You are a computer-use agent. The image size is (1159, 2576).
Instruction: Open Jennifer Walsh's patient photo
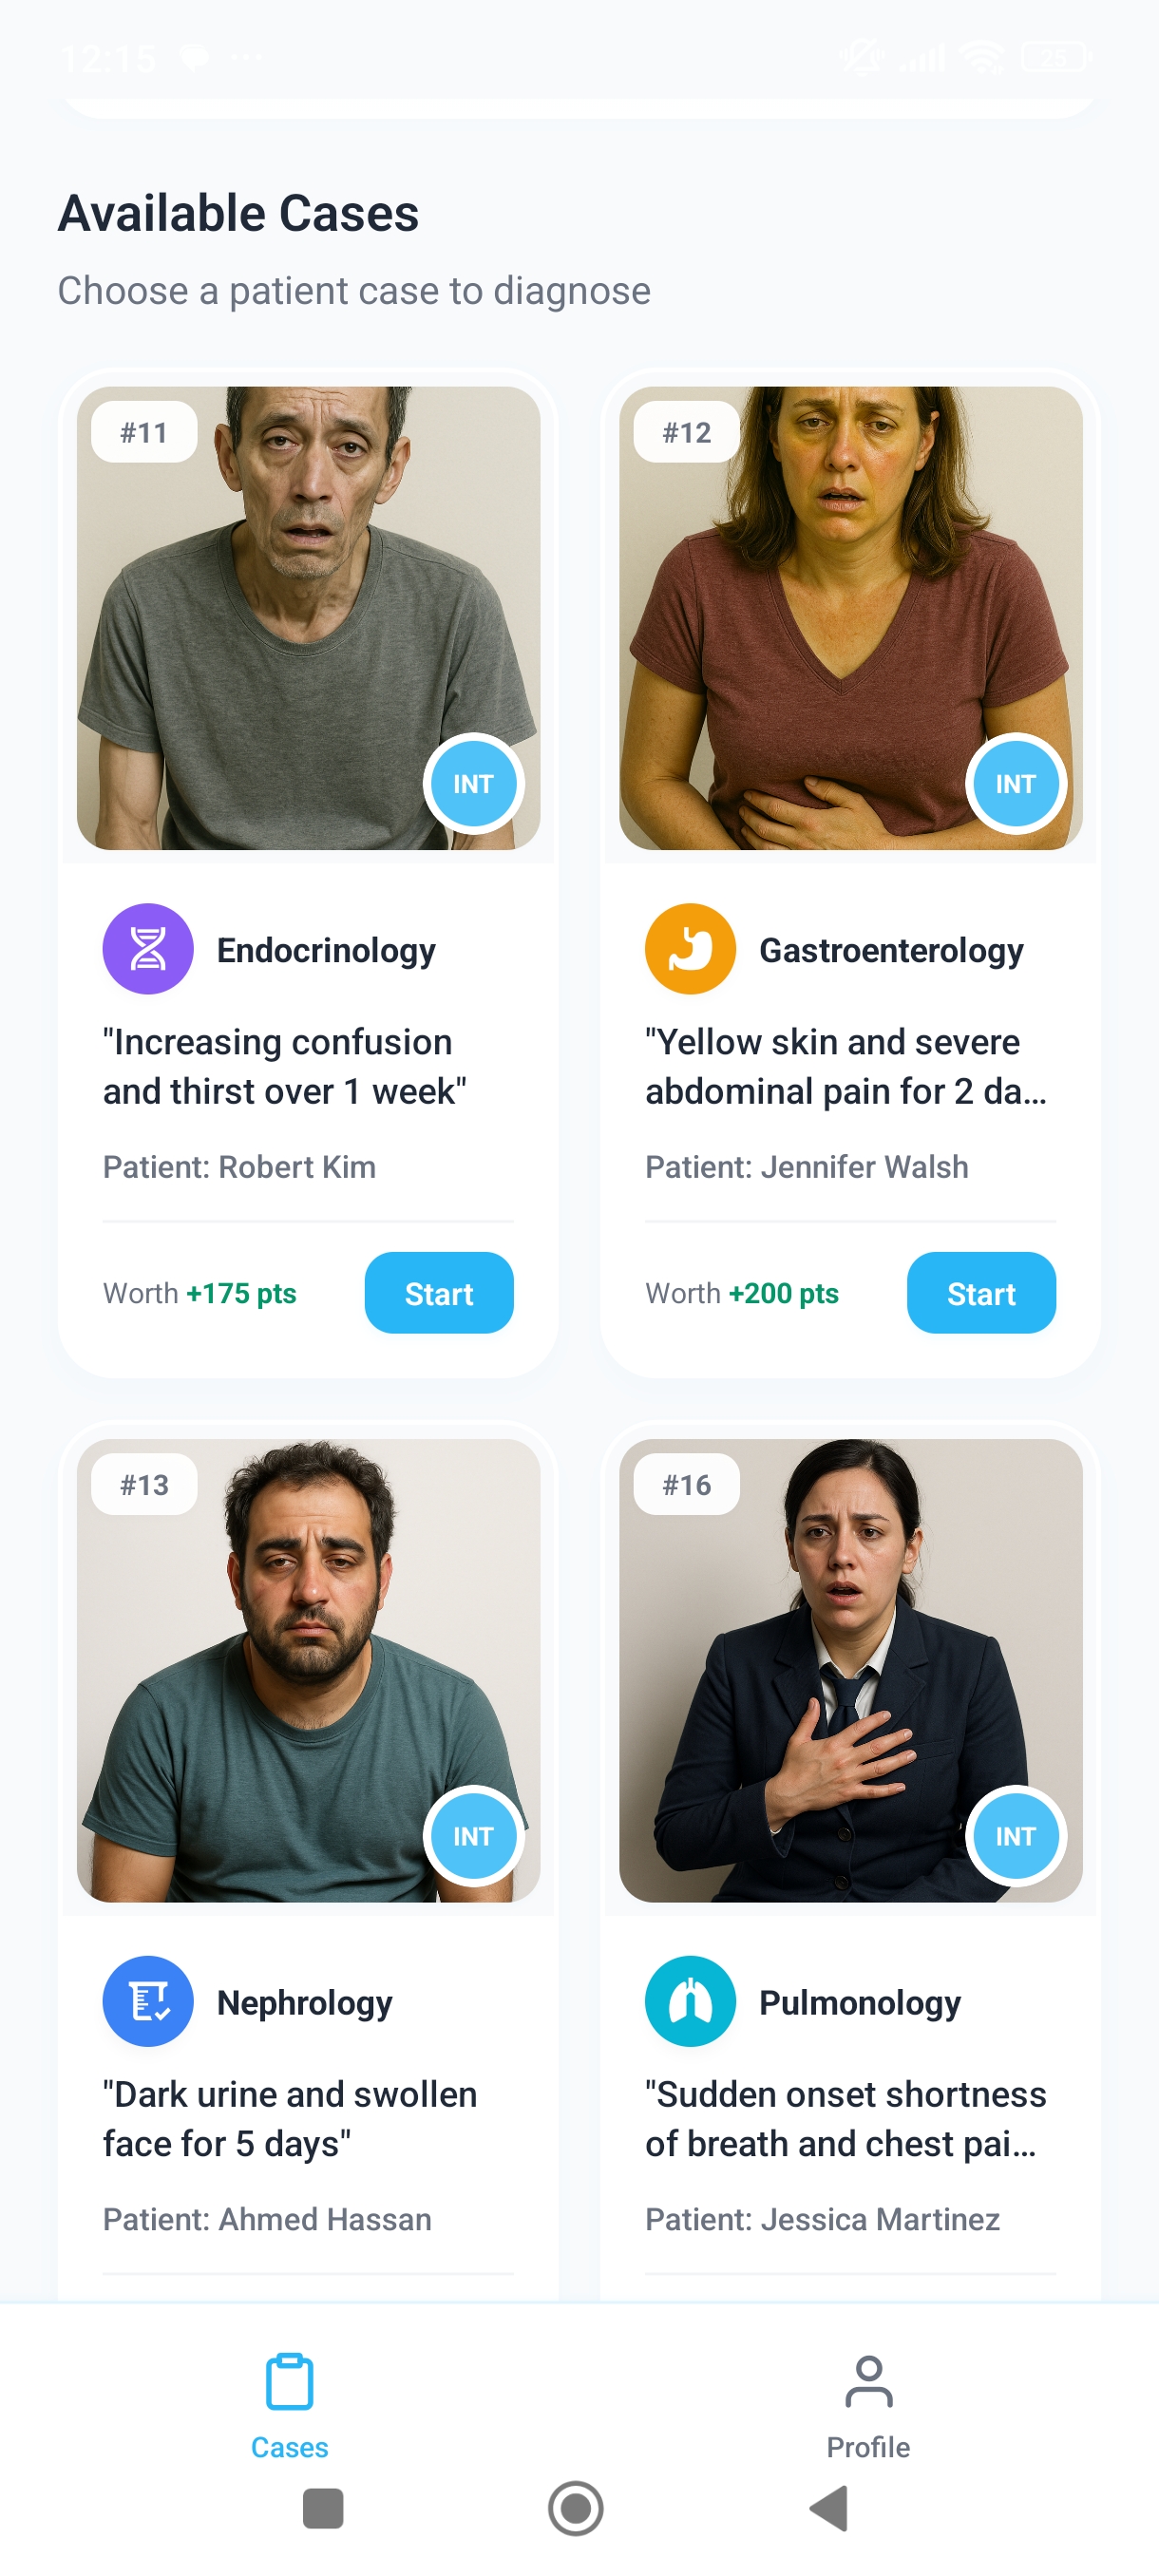tap(850, 618)
